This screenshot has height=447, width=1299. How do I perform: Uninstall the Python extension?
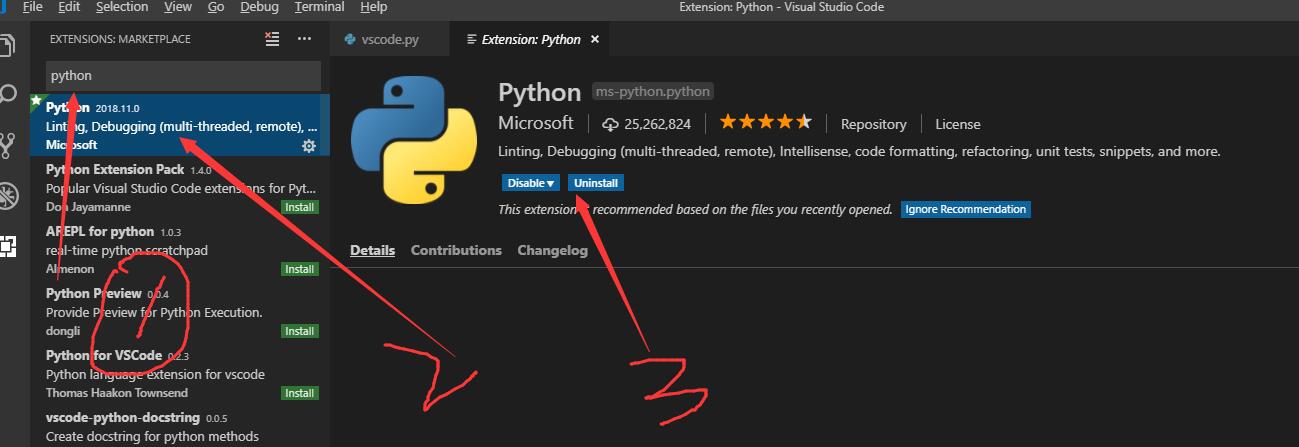596,183
